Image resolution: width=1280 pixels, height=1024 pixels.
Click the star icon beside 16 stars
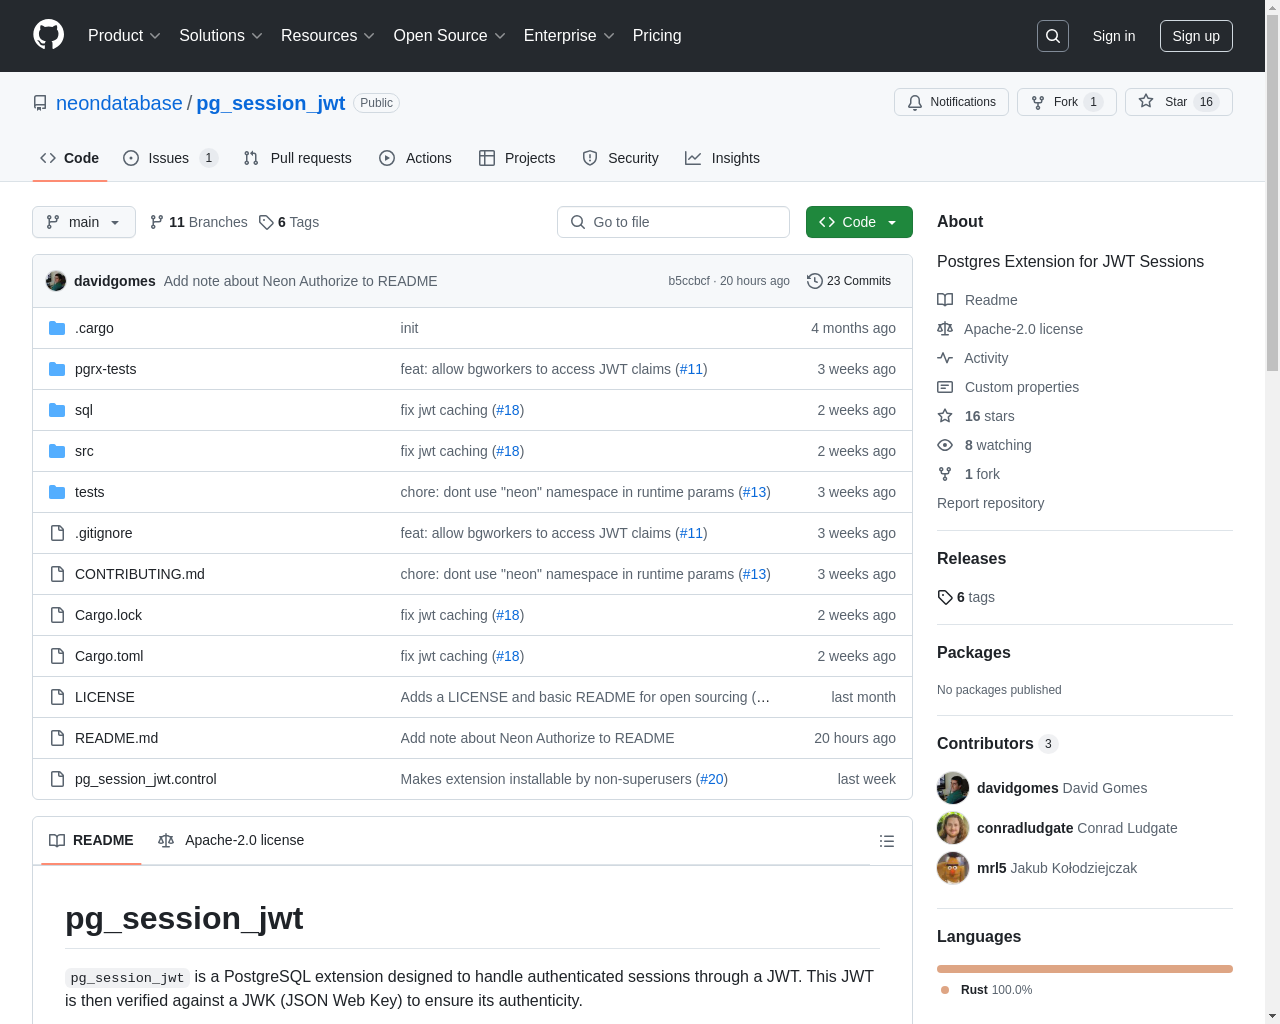[945, 416]
